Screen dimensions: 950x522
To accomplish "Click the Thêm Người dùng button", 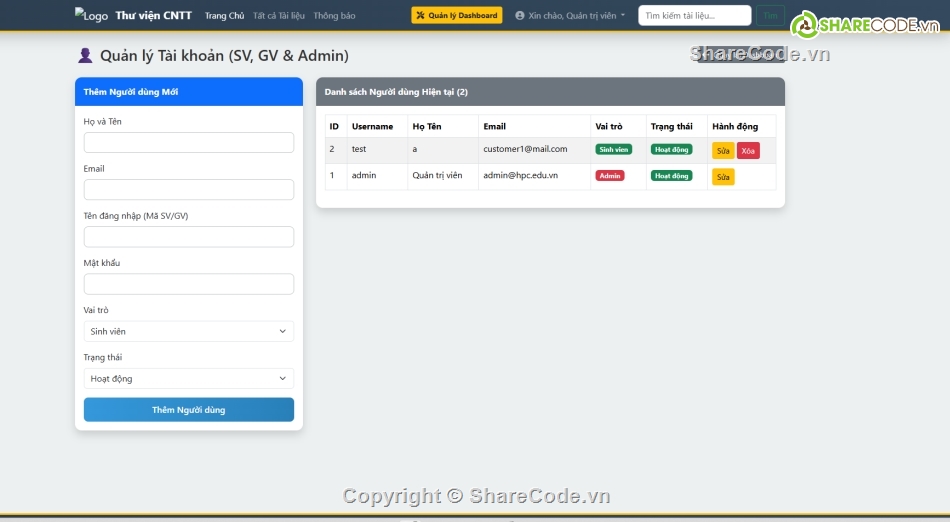I will click(x=189, y=410).
